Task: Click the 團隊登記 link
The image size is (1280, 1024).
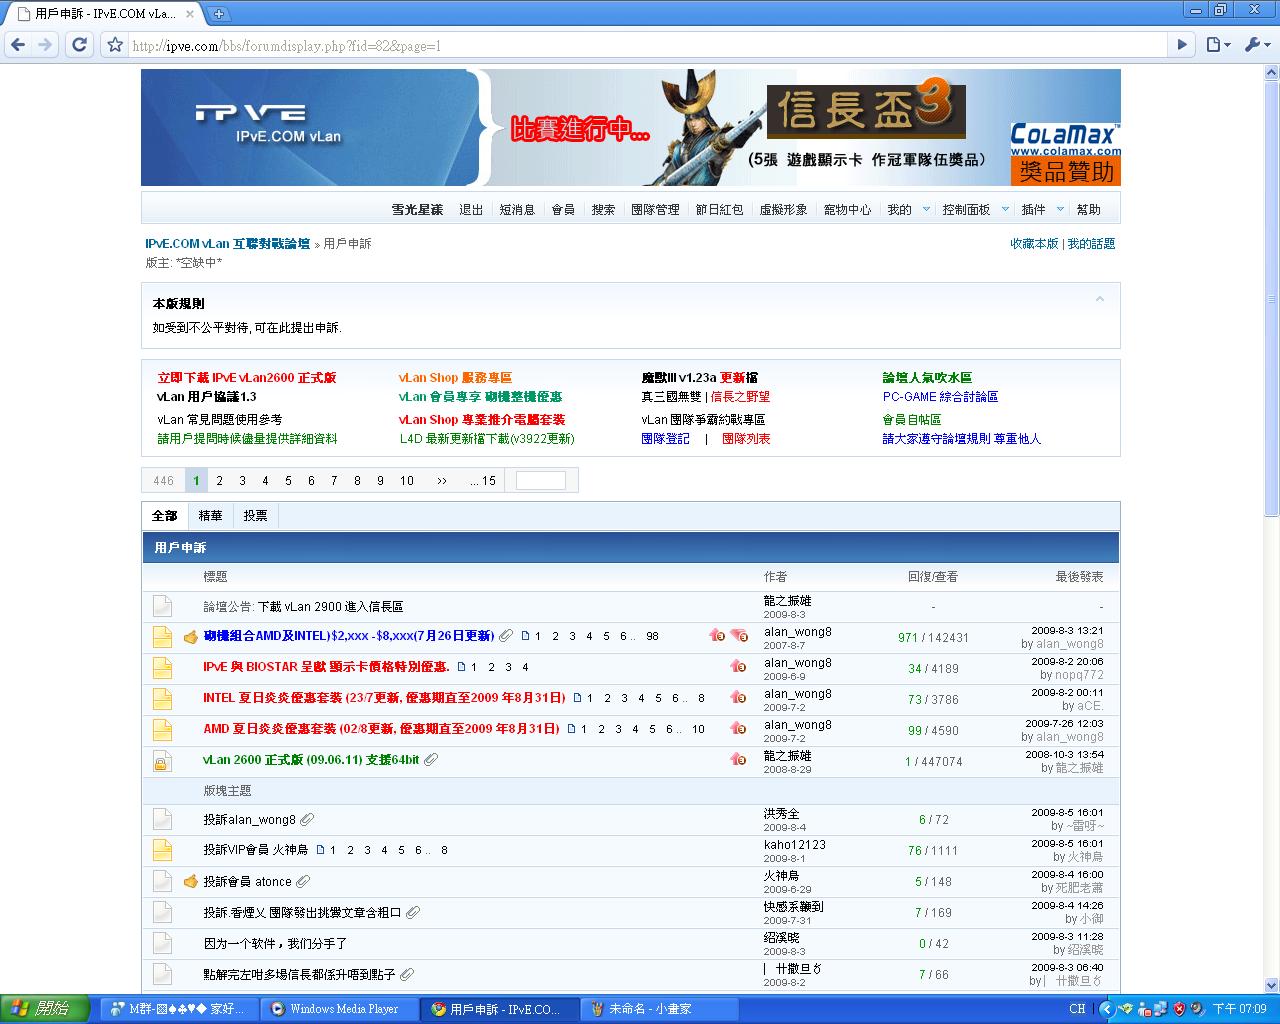Action: pos(666,439)
